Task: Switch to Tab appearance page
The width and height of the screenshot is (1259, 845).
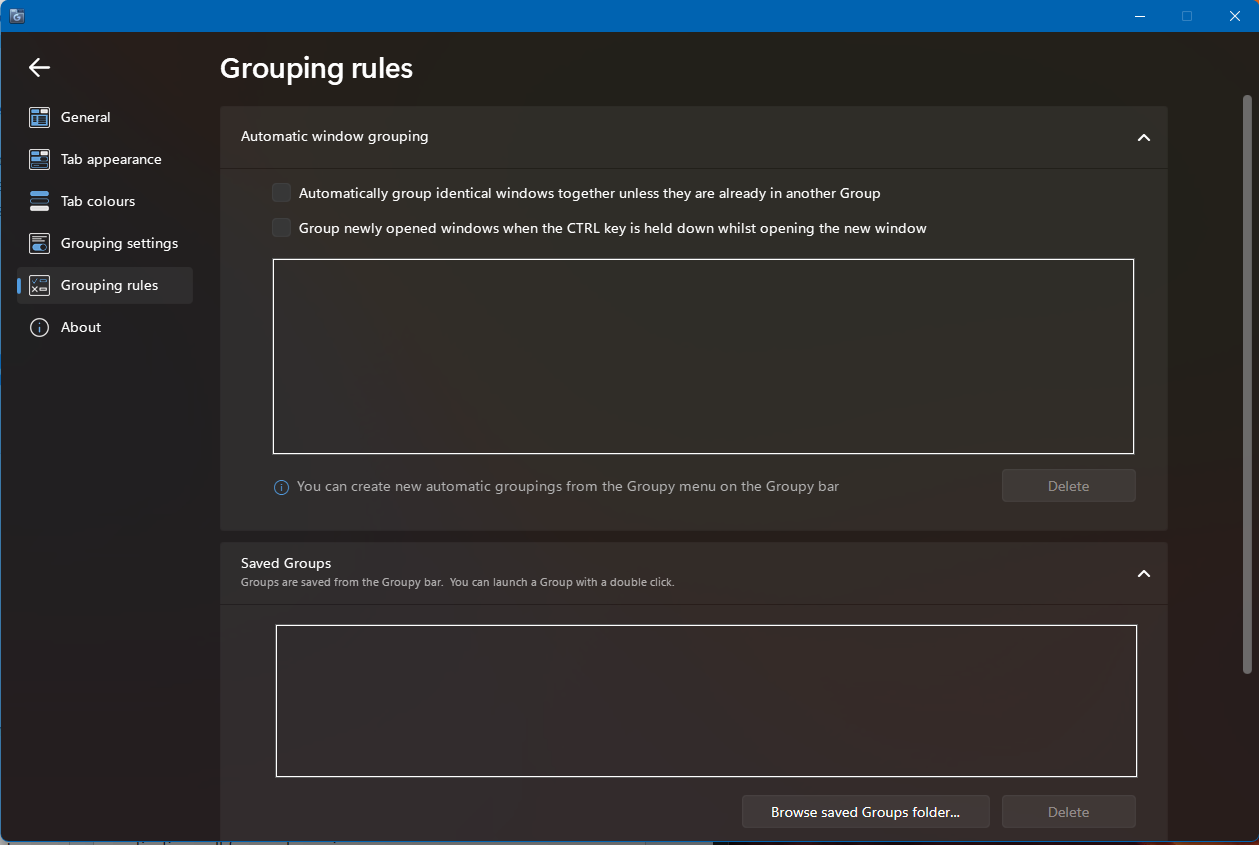Action: point(105,159)
